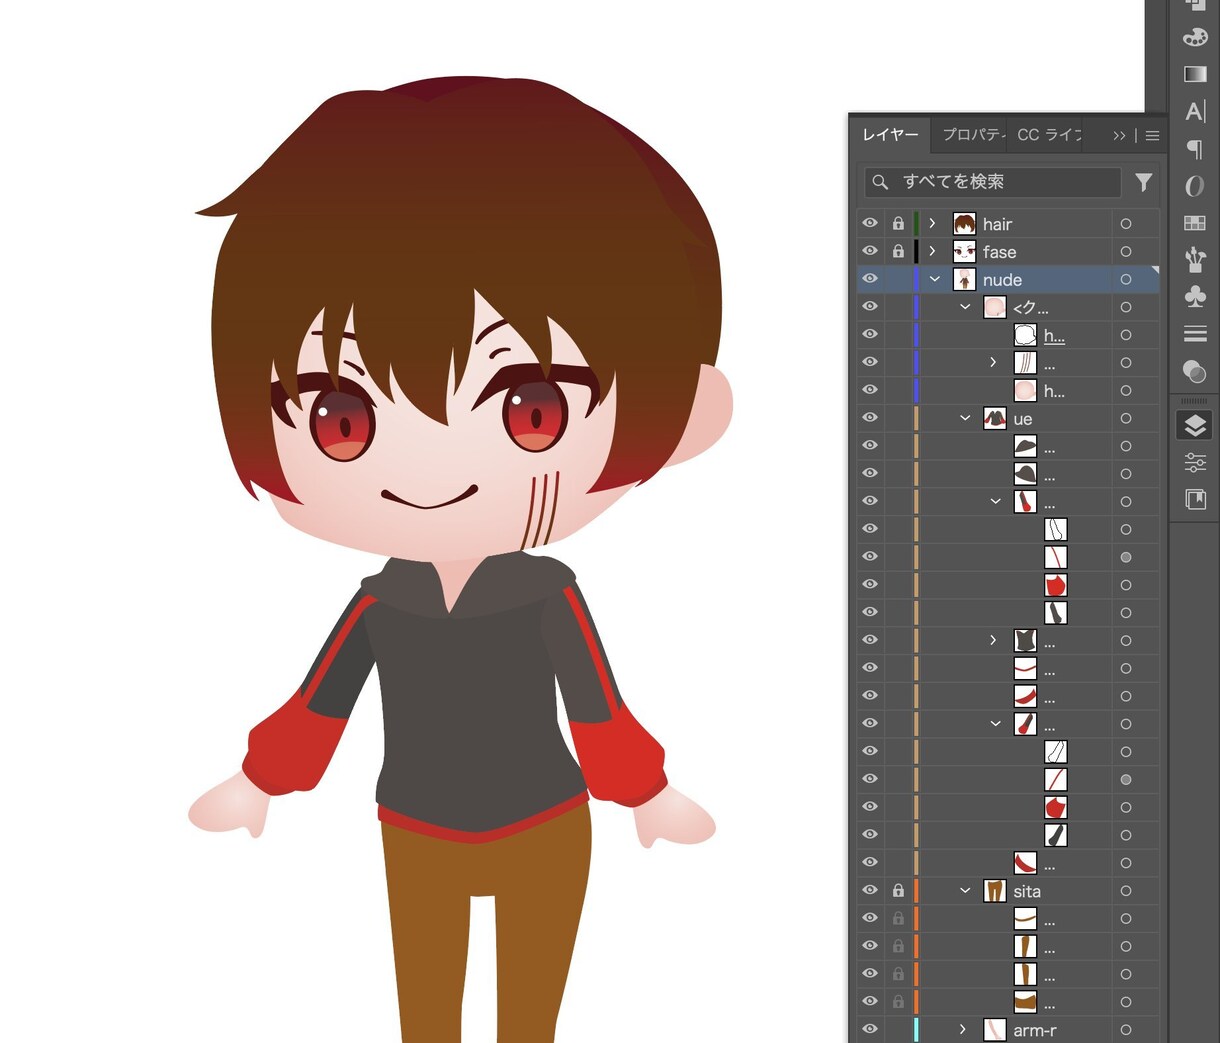Click the target circle of sita layer

pos(1126,890)
